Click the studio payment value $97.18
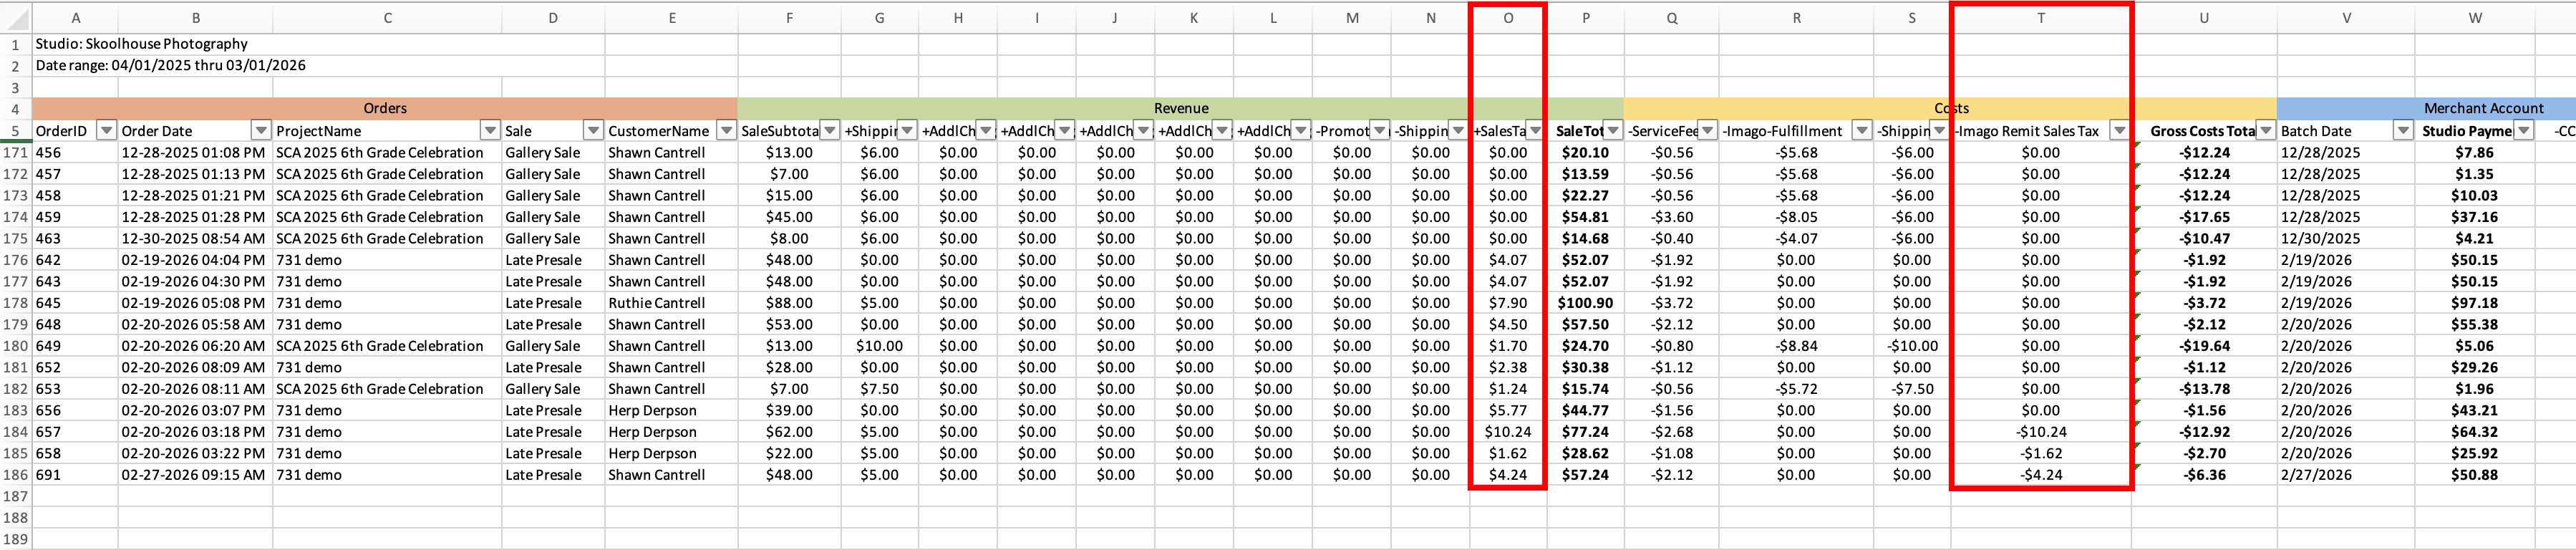This screenshot has width=2576, height=550. [x=2475, y=303]
